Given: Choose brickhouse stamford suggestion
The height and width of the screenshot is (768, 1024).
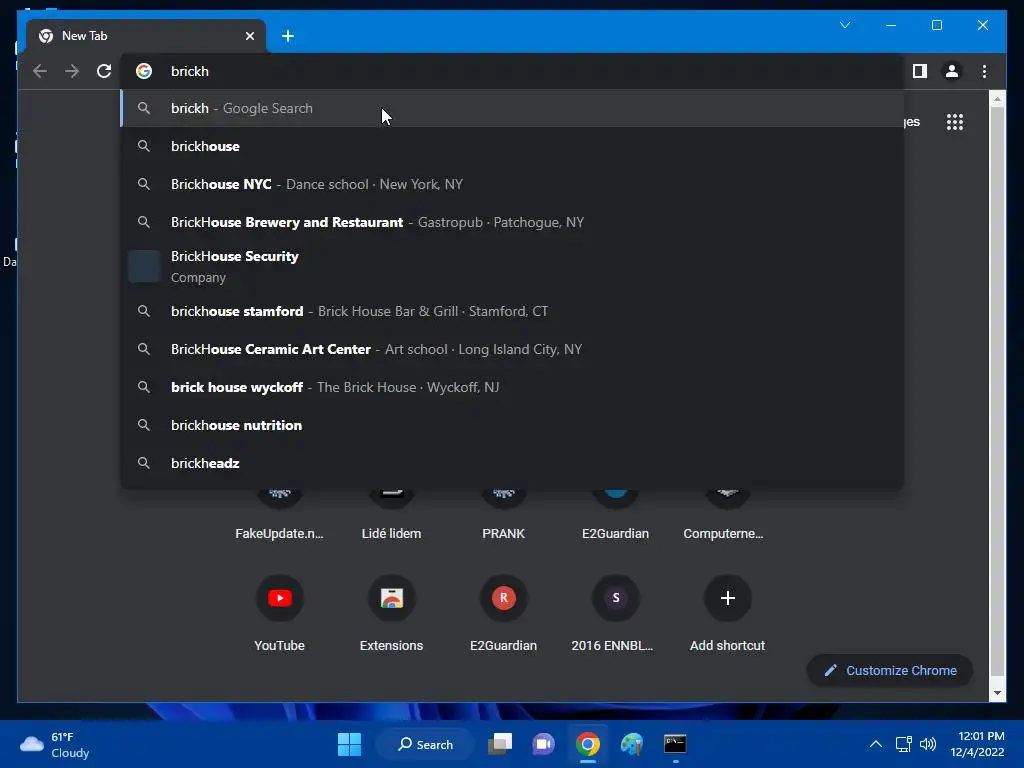Looking at the screenshot, I should coord(512,311).
